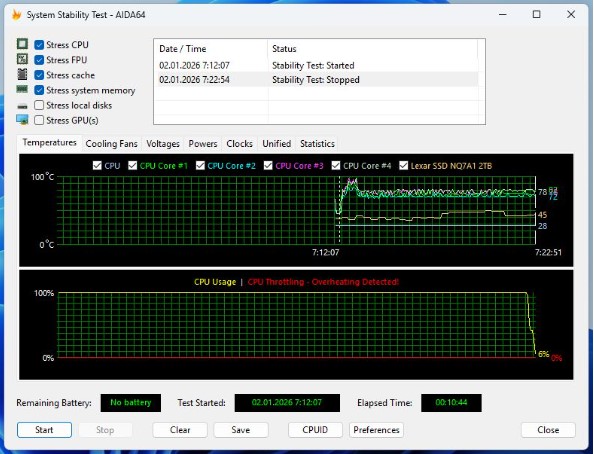Toggle the Lexar SSD NQ7A1 2TB graph checkbox

point(403,166)
